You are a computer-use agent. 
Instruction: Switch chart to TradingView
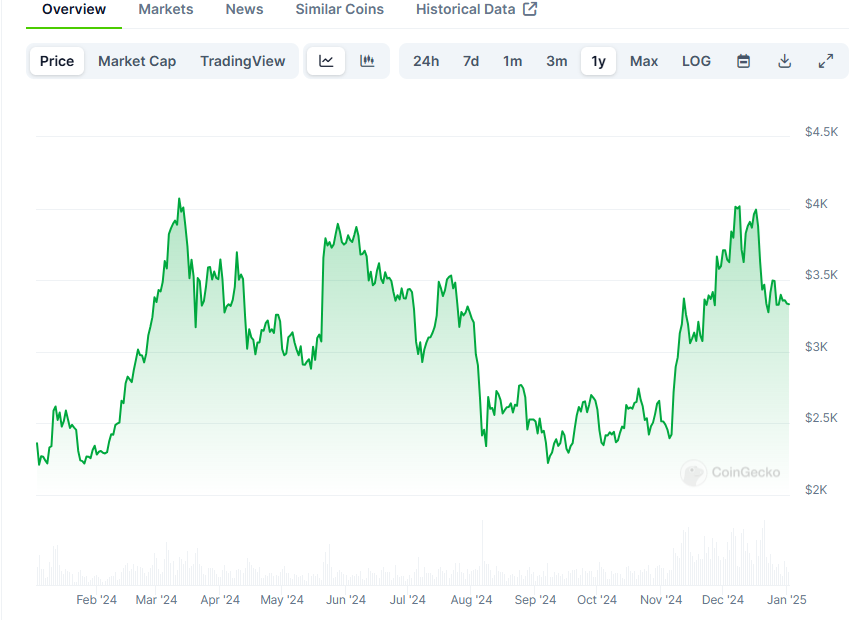tap(242, 61)
